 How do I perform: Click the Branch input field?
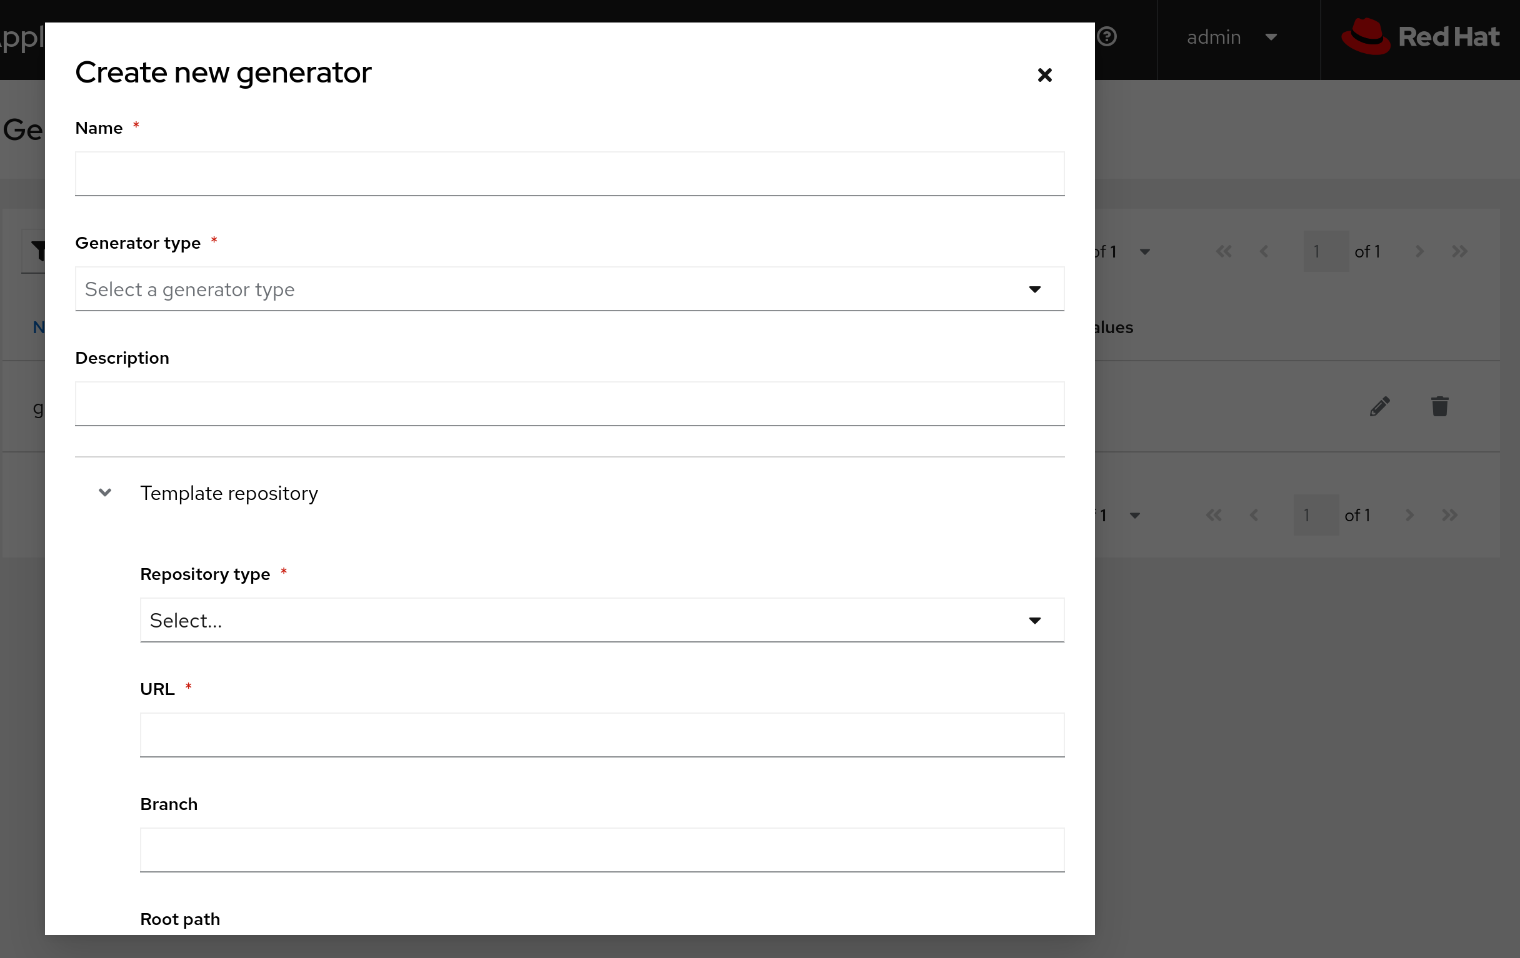tap(602, 850)
